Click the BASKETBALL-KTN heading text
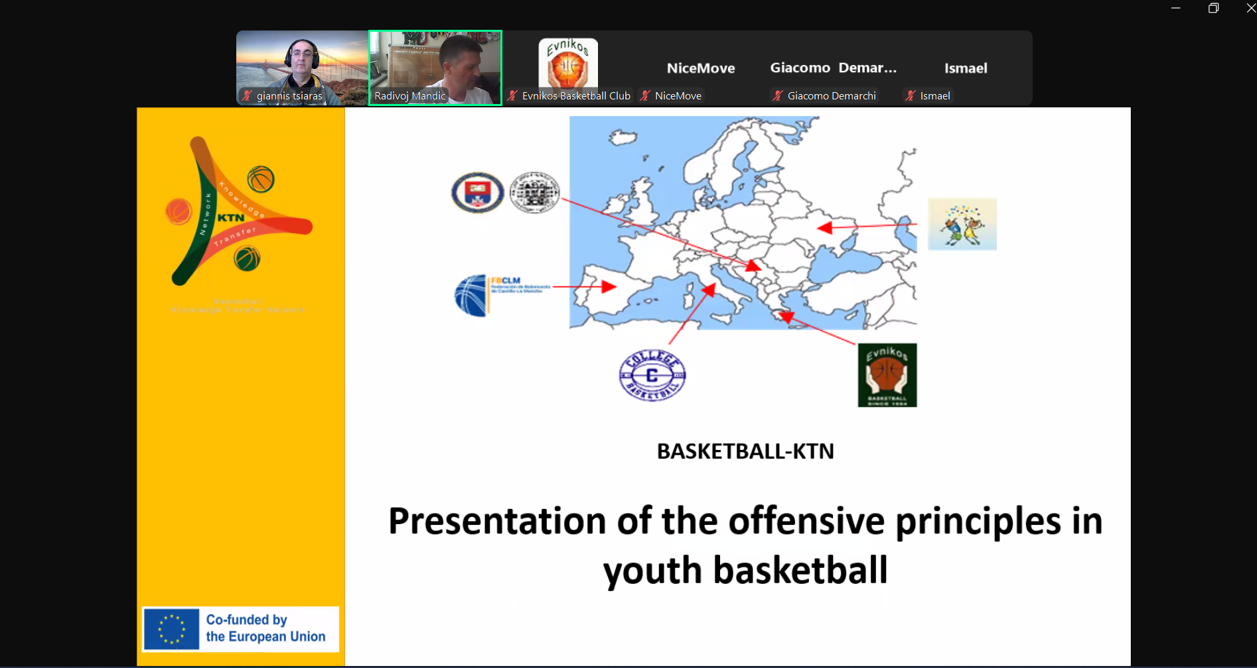 tap(745, 451)
